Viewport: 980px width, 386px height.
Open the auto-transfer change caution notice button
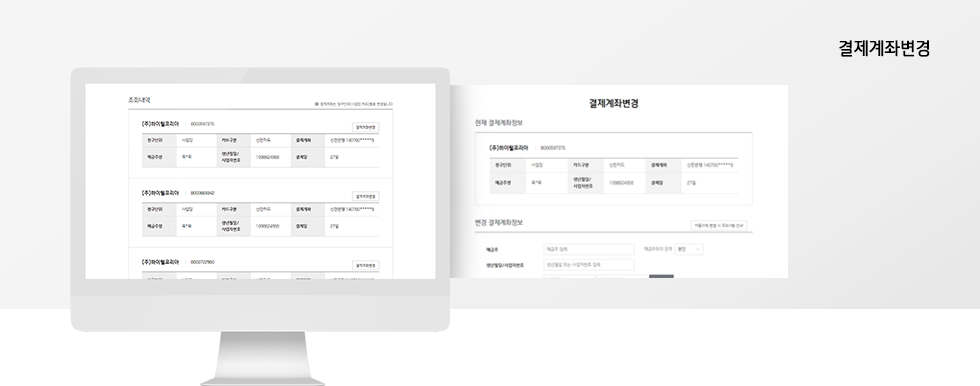(719, 225)
